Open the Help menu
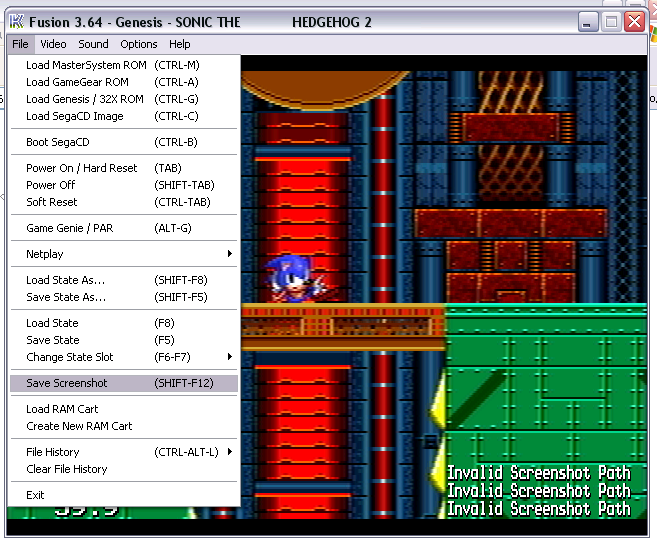Viewport: 657px width, 543px height. (x=179, y=44)
